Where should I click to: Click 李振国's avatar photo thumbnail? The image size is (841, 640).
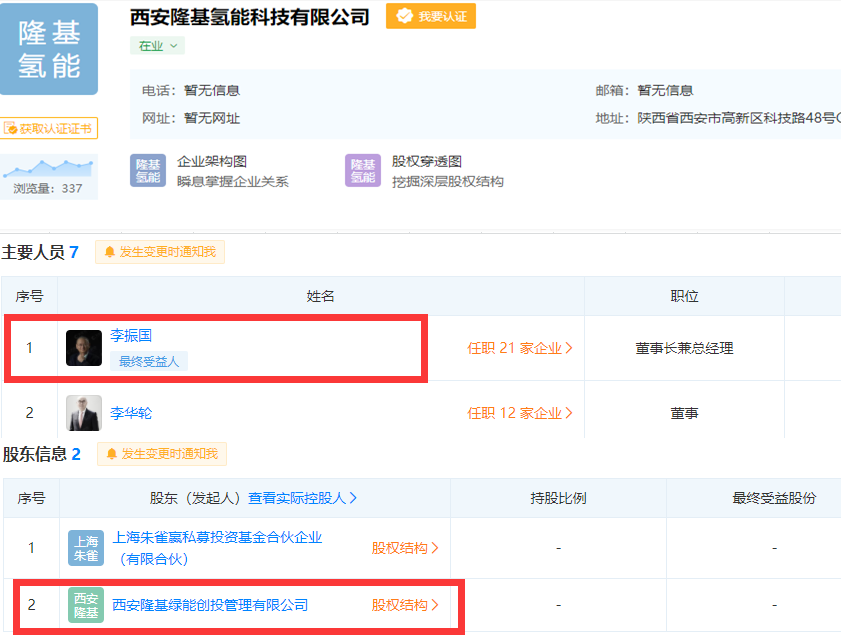pyautogui.click(x=84, y=348)
